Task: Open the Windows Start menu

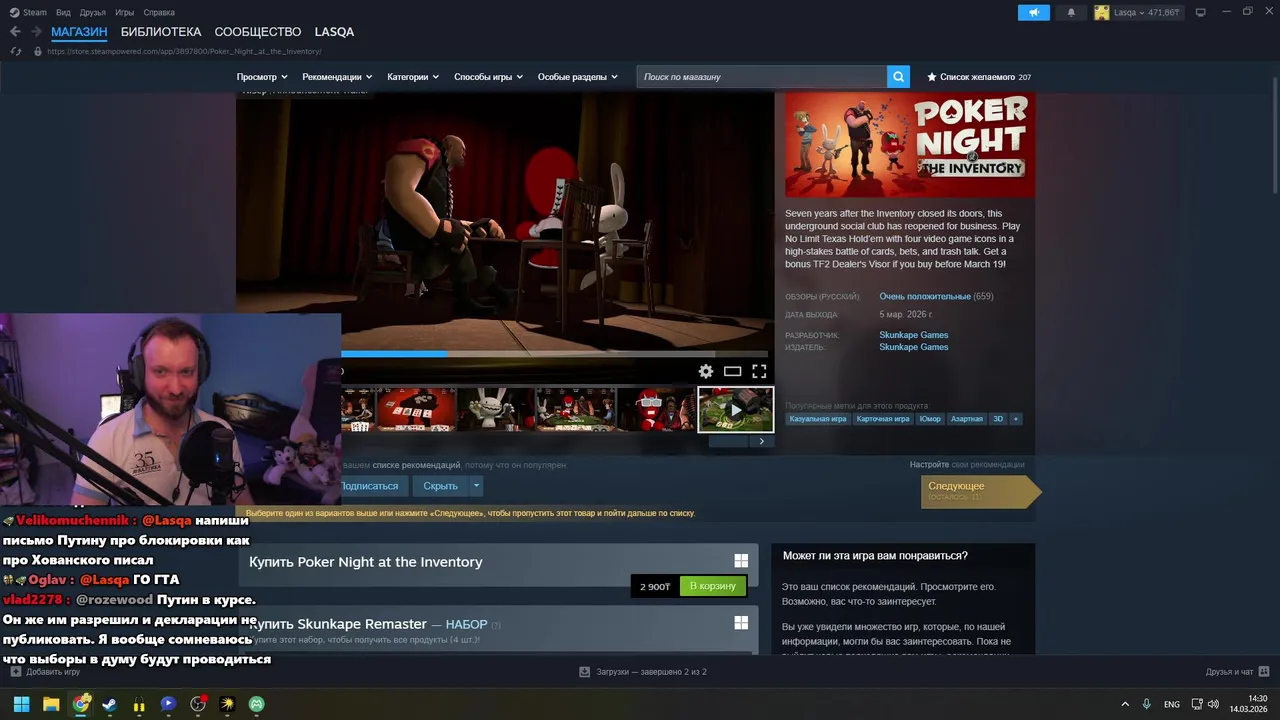Action: tap(21, 704)
